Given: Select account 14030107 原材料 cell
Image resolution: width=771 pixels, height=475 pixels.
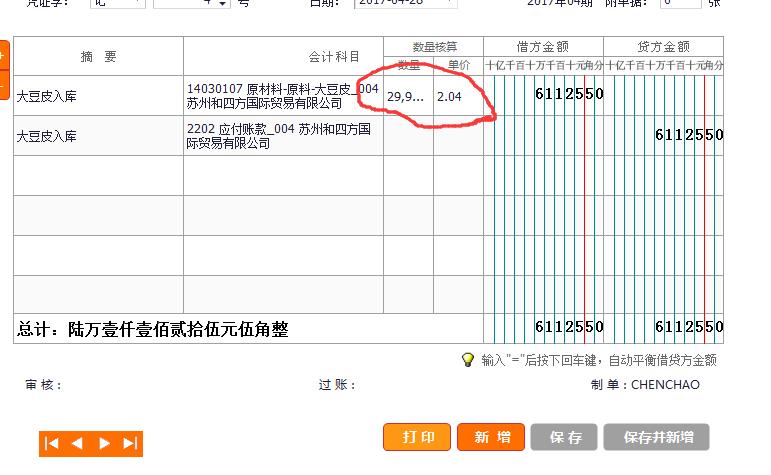Looking at the screenshot, I should [283, 96].
